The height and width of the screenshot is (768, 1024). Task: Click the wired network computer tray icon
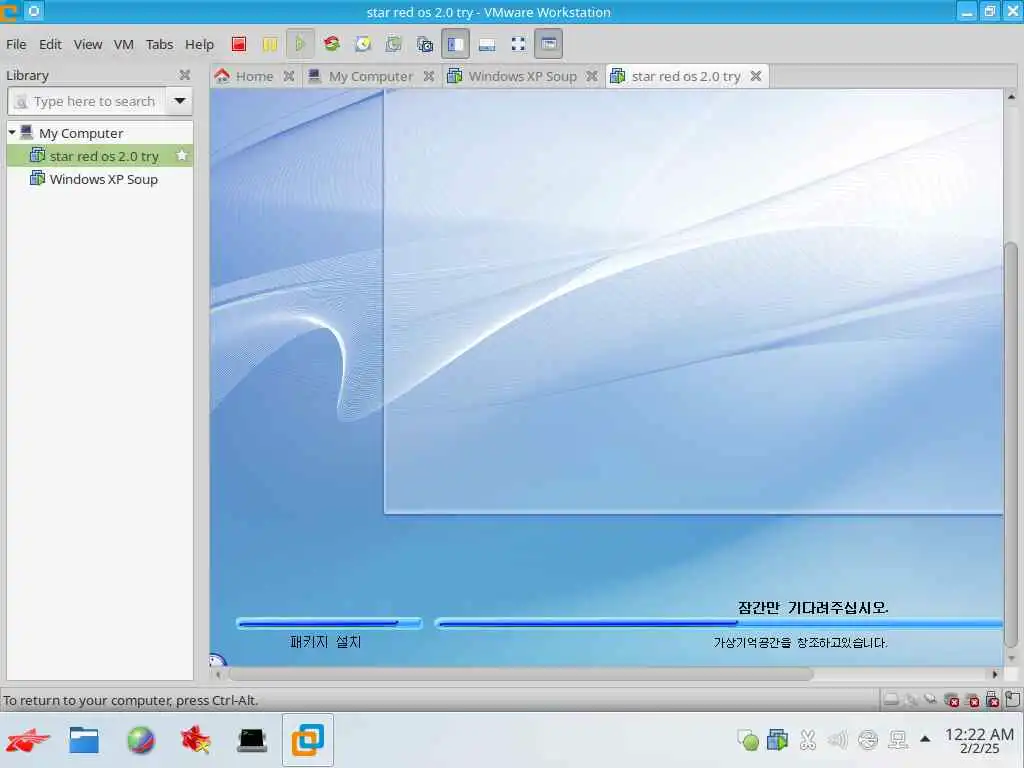coord(898,739)
